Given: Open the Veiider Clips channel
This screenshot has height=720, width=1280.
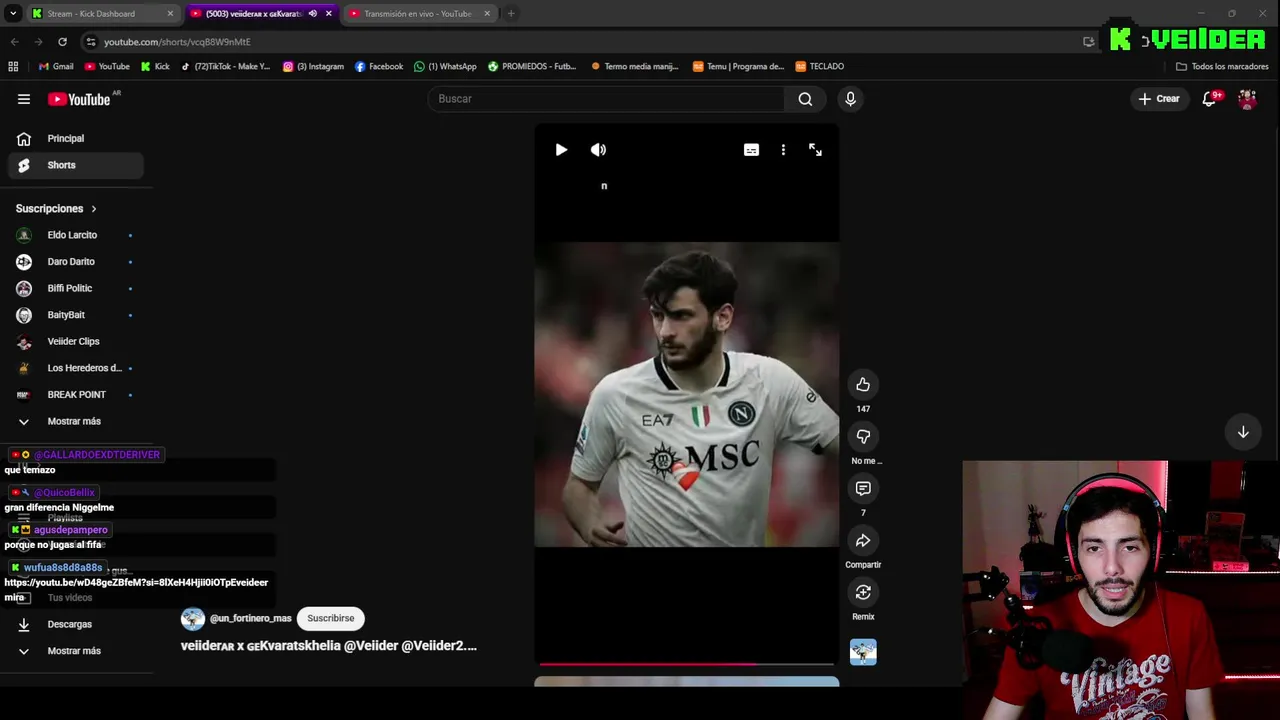Looking at the screenshot, I should [76, 341].
